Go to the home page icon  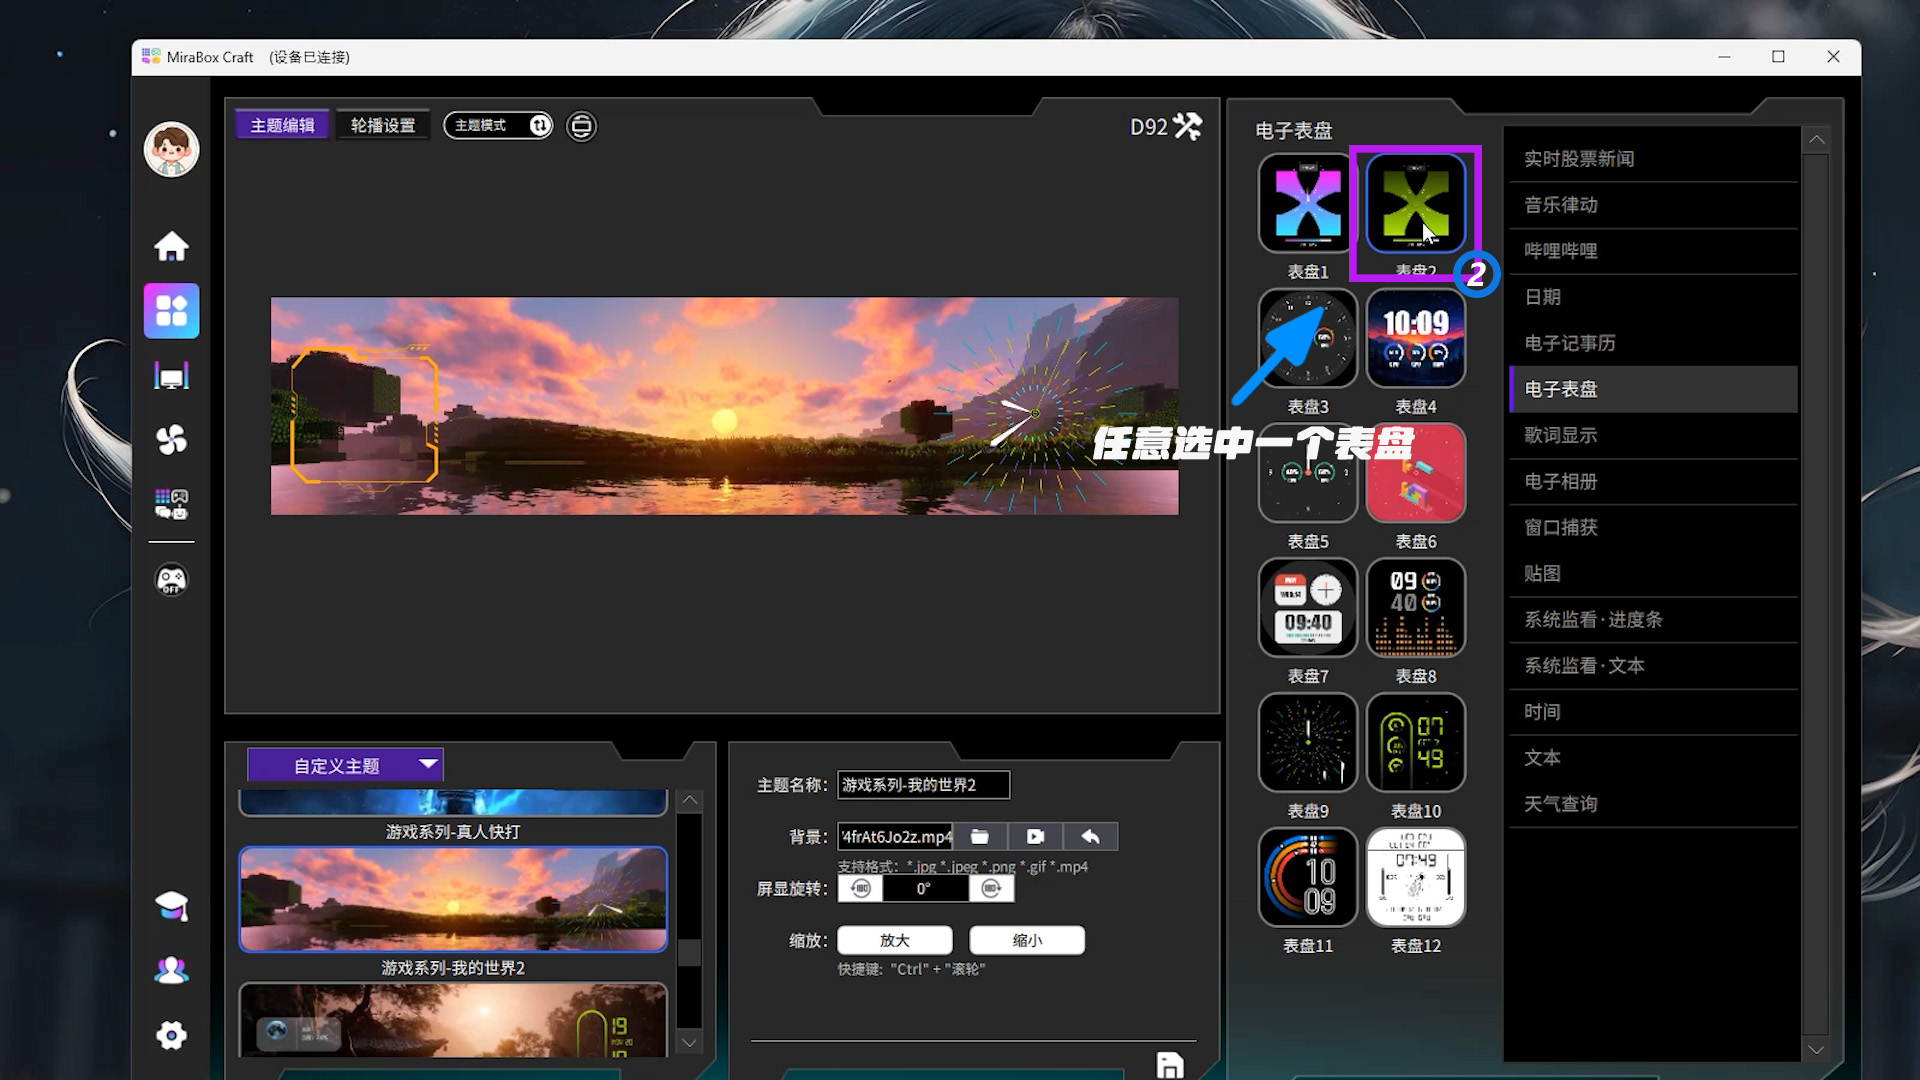171,246
